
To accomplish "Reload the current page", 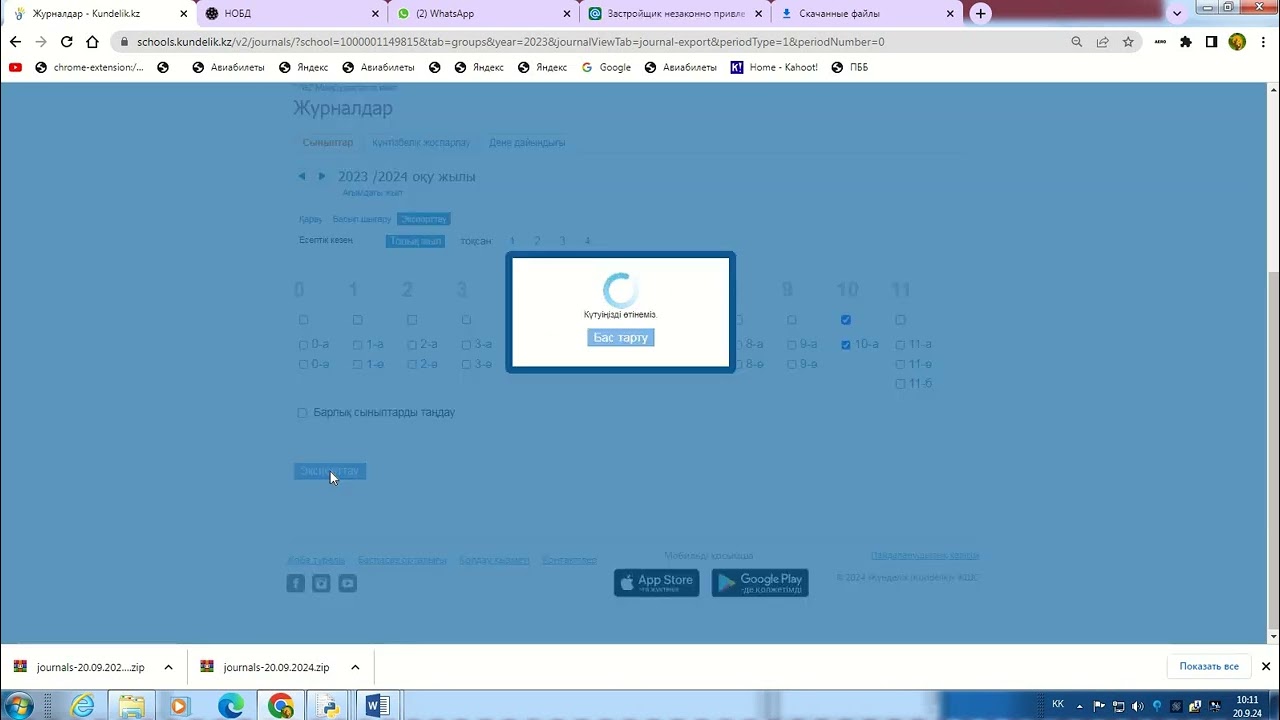I will [67, 42].
